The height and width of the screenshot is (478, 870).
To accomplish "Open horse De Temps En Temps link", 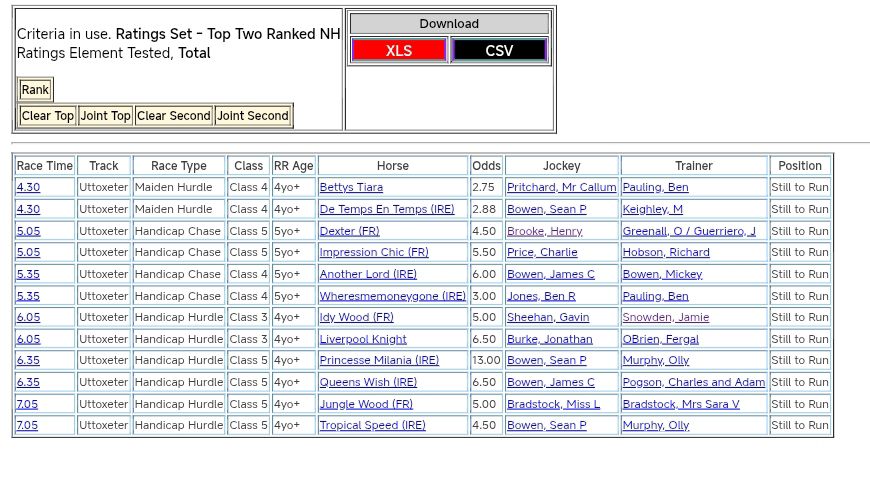I will pyautogui.click(x=386, y=210).
